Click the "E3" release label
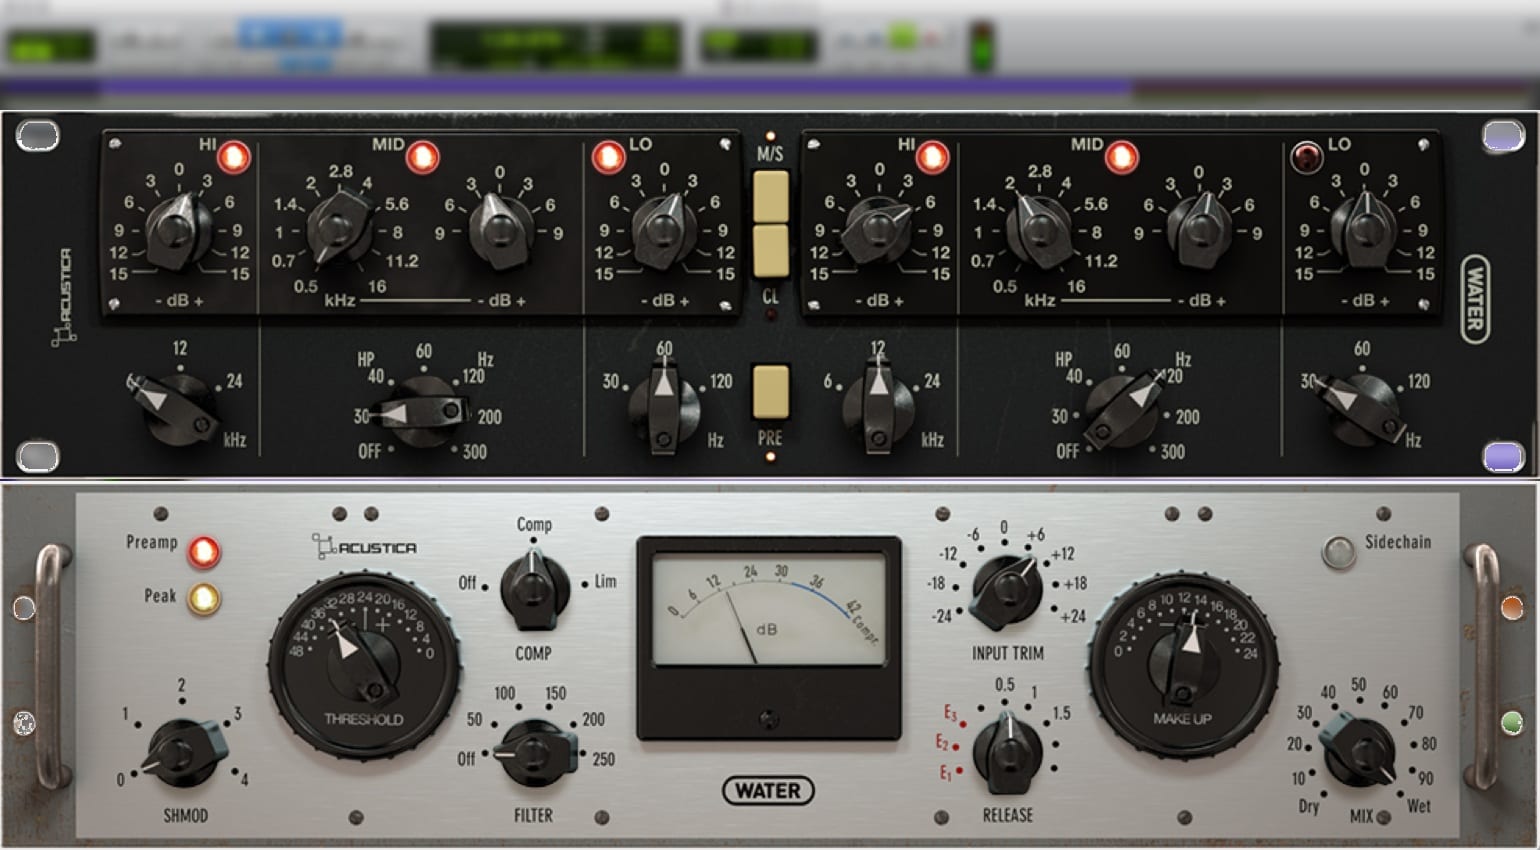The image size is (1540, 850). [x=950, y=713]
